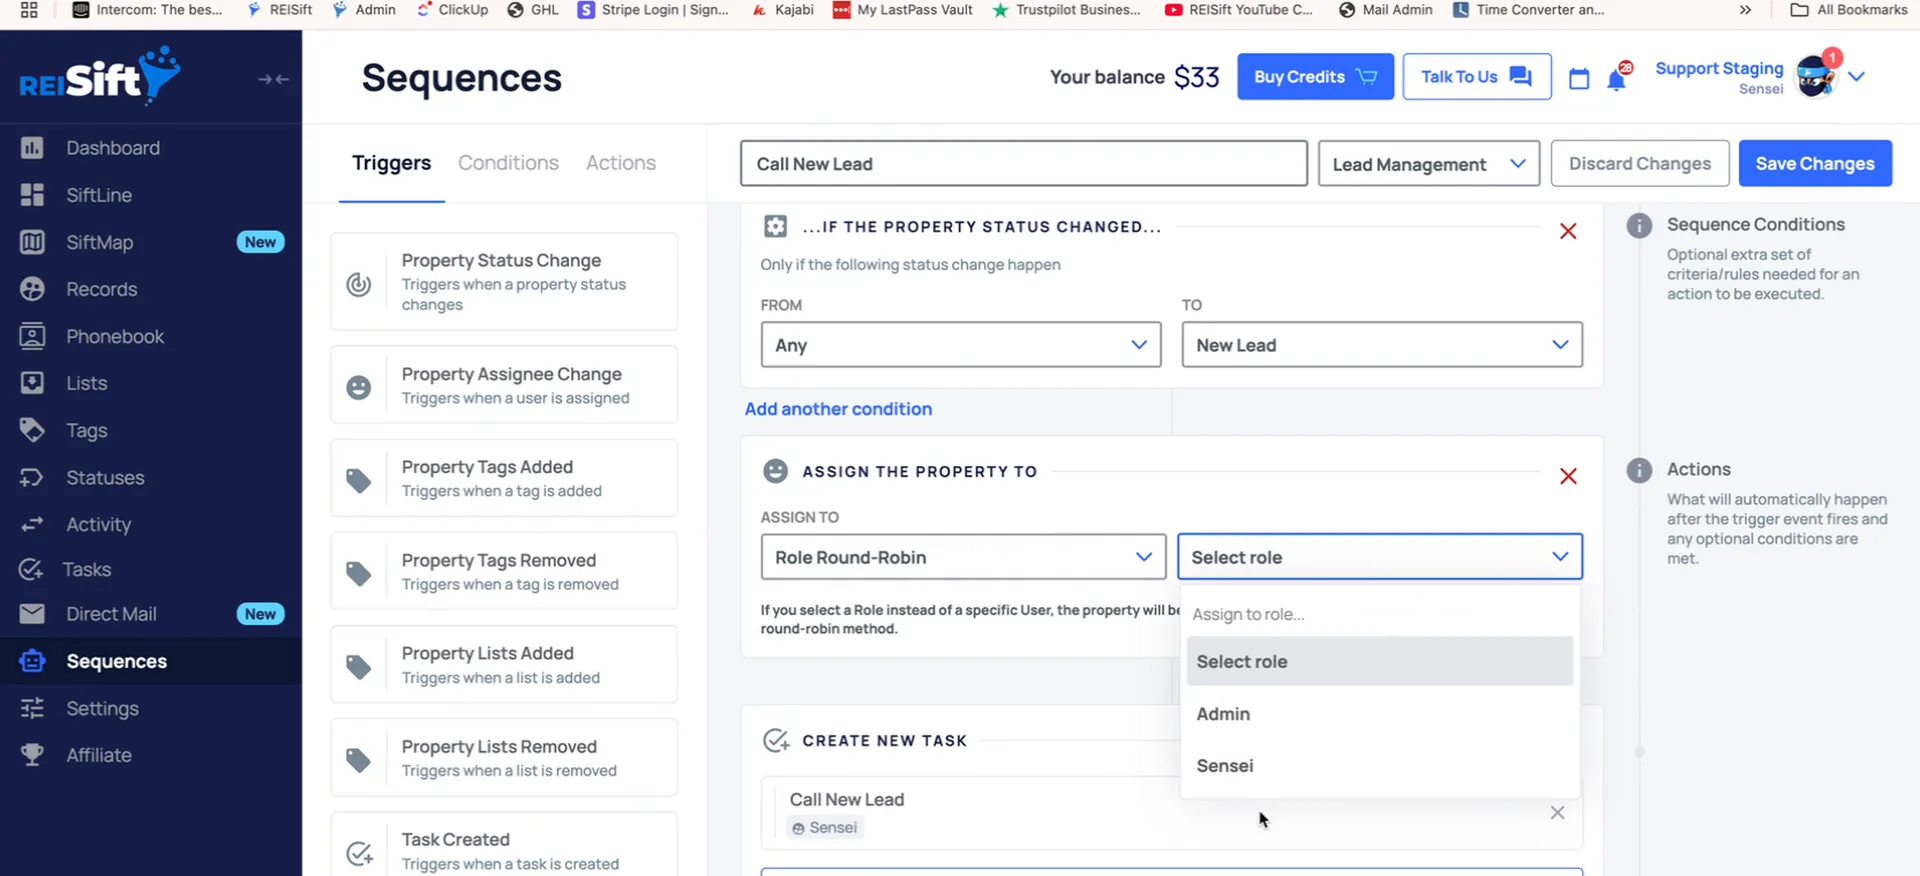Click the Tasks checkmark icon
Screen dimensions: 1920x876
(x=32, y=569)
